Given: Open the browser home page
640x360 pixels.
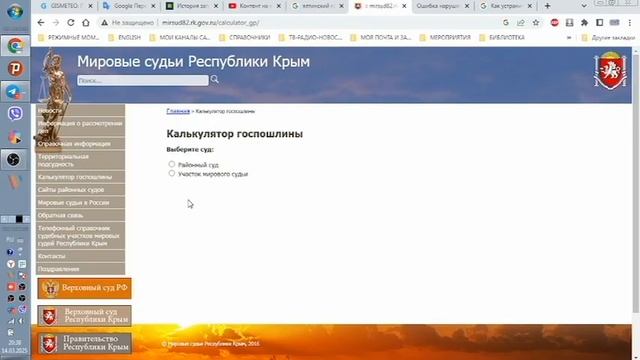Looking at the screenshot, I should tap(86, 23).
